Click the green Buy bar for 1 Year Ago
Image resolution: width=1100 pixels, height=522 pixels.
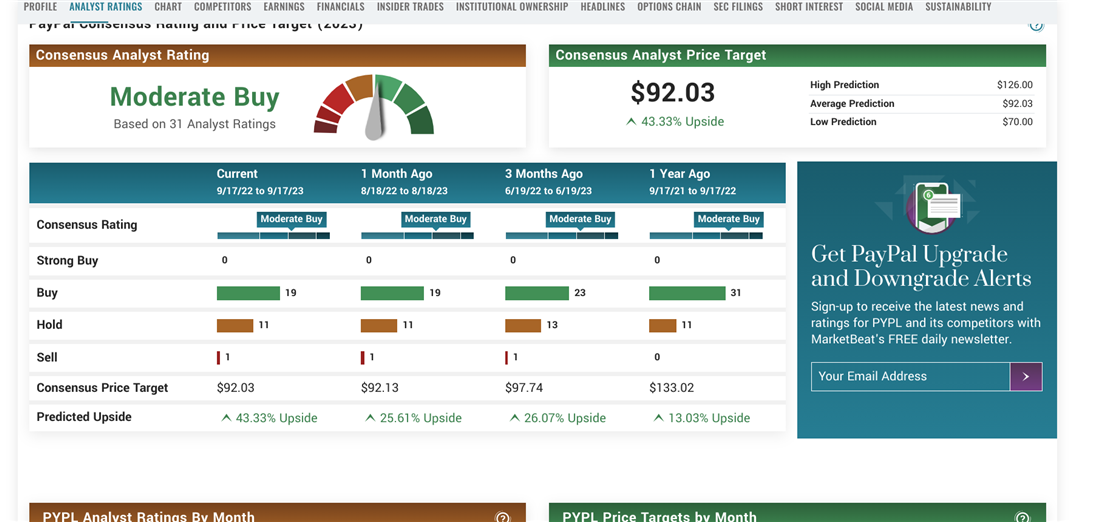(x=687, y=293)
